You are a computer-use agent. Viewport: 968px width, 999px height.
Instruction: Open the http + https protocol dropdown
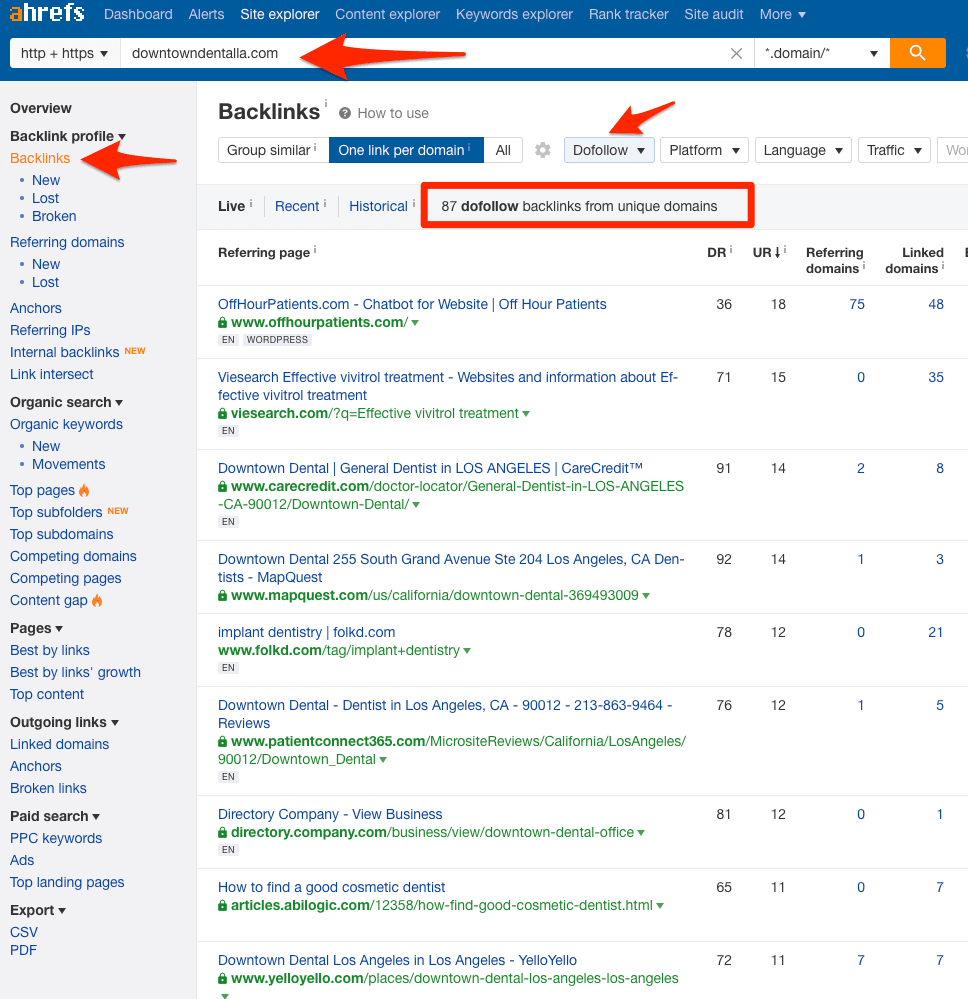click(64, 54)
